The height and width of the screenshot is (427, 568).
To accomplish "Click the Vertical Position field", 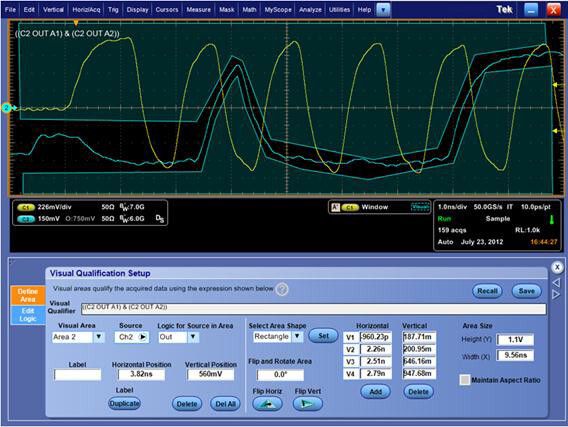I will [210, 374].
